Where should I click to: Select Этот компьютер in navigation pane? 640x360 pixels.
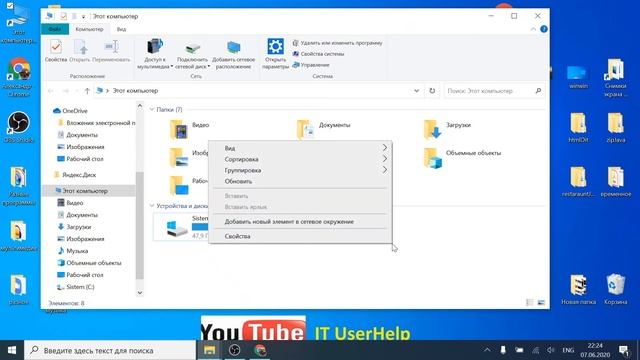click(82, 191)
